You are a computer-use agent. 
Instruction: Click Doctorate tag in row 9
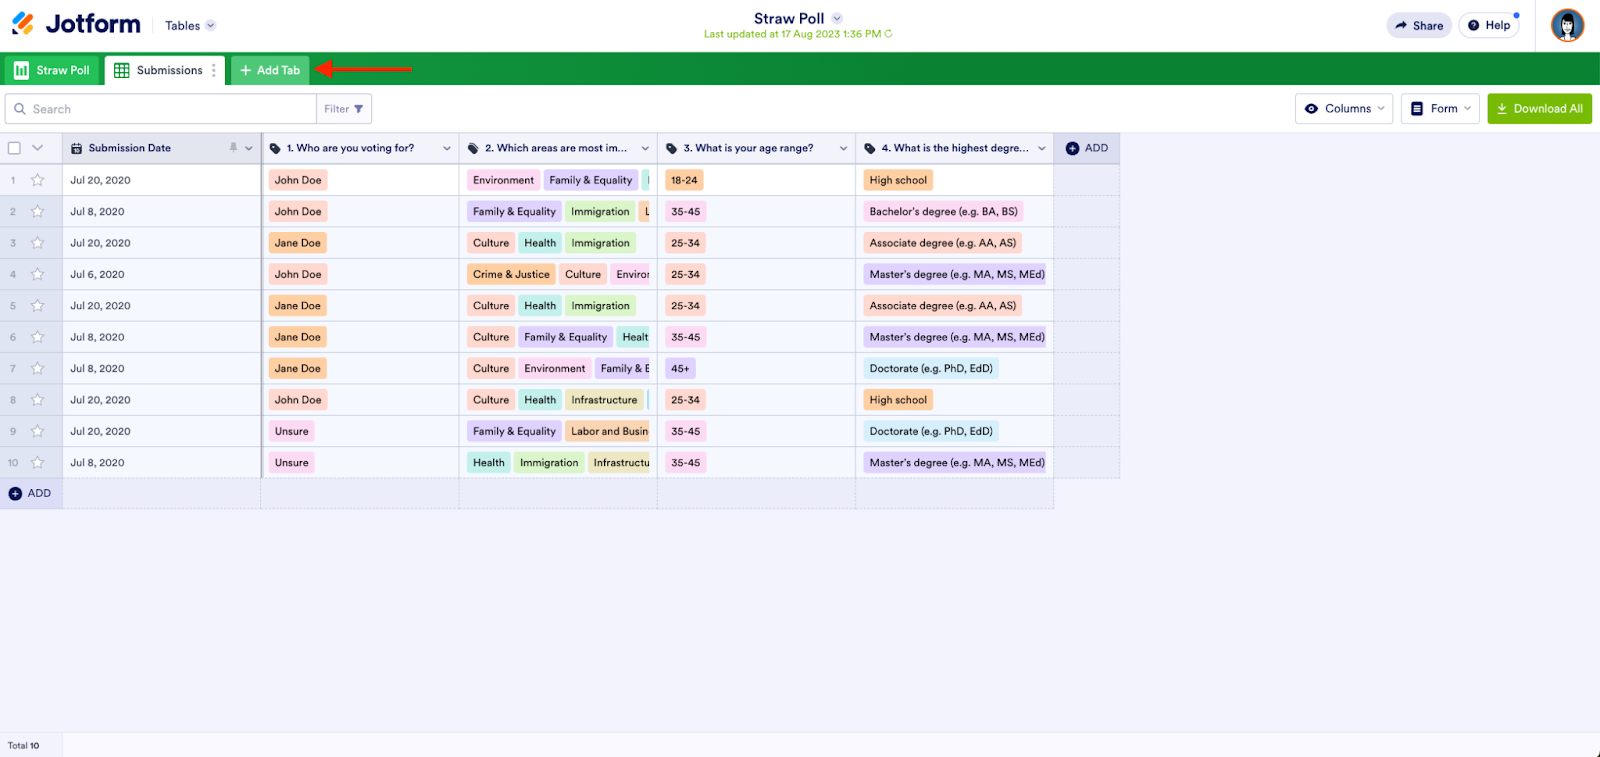pyautogui.click(x=931, y=431)
